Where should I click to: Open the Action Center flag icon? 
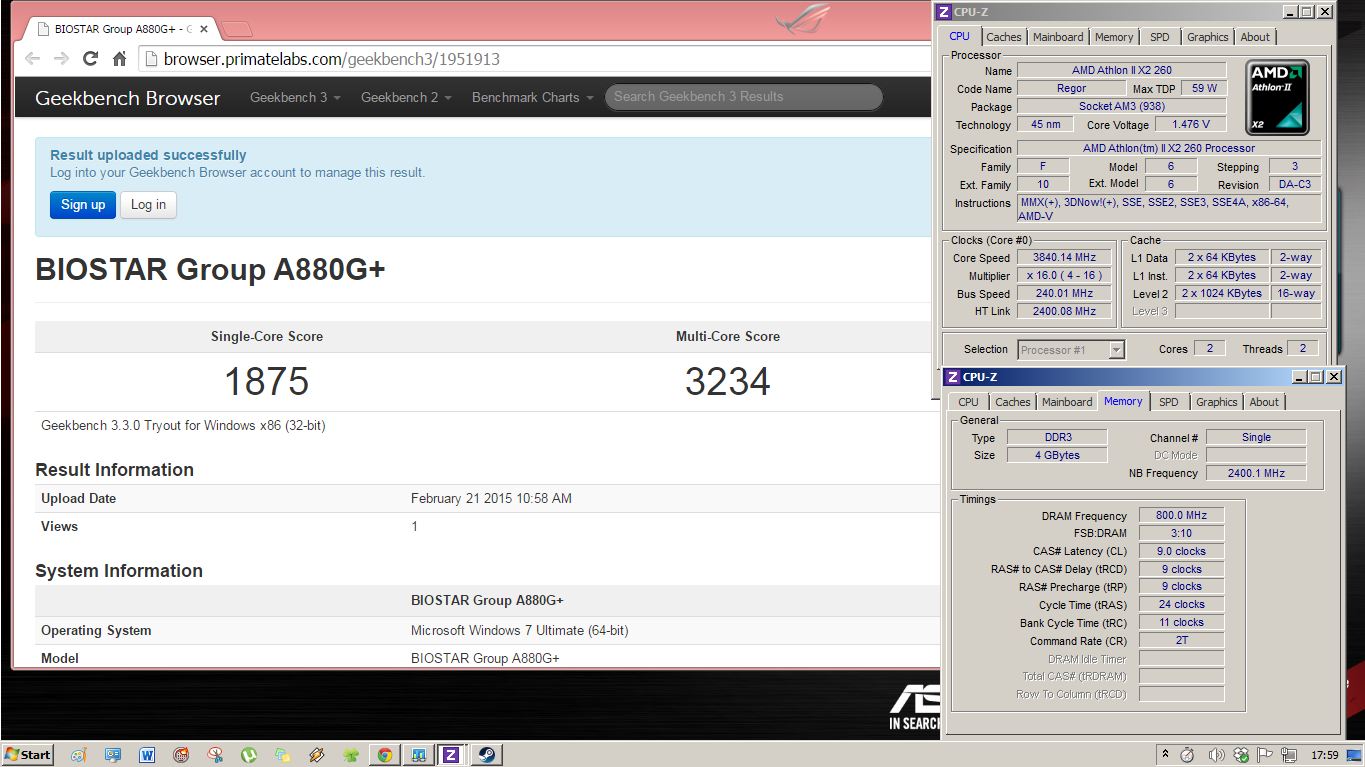[1264, 755]
